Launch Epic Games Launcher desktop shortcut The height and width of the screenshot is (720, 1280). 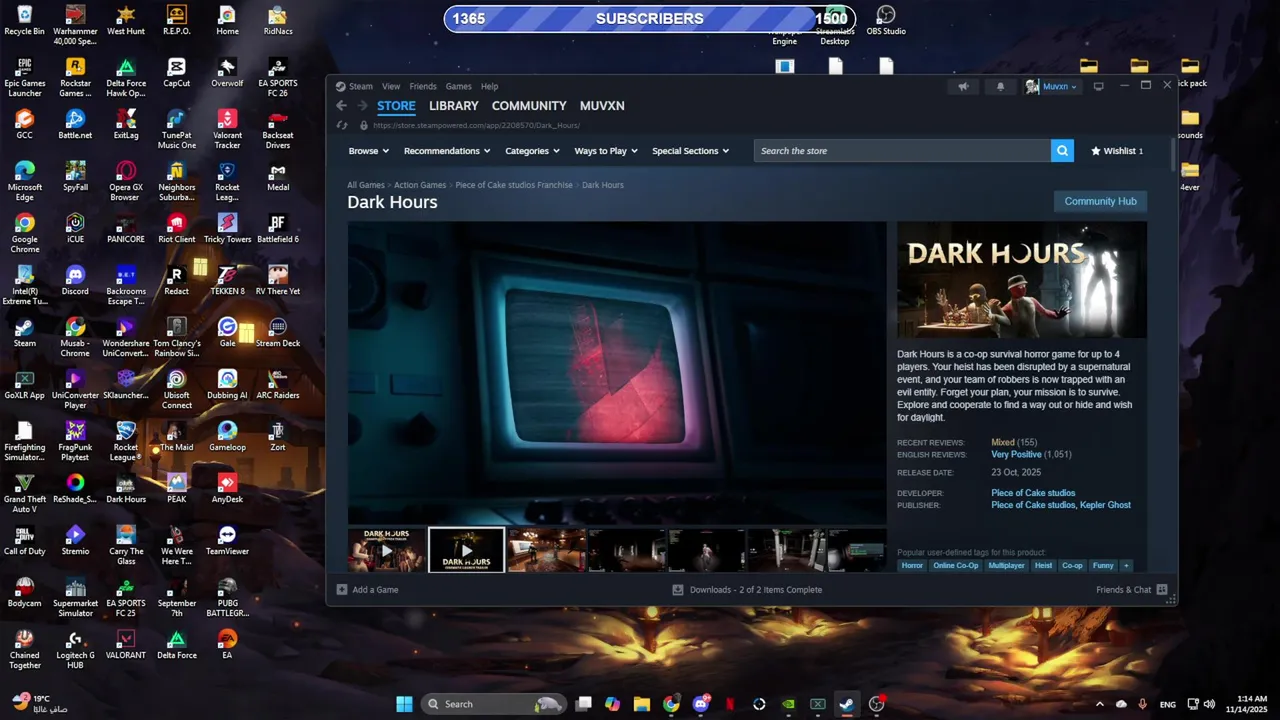pos(25,77)
